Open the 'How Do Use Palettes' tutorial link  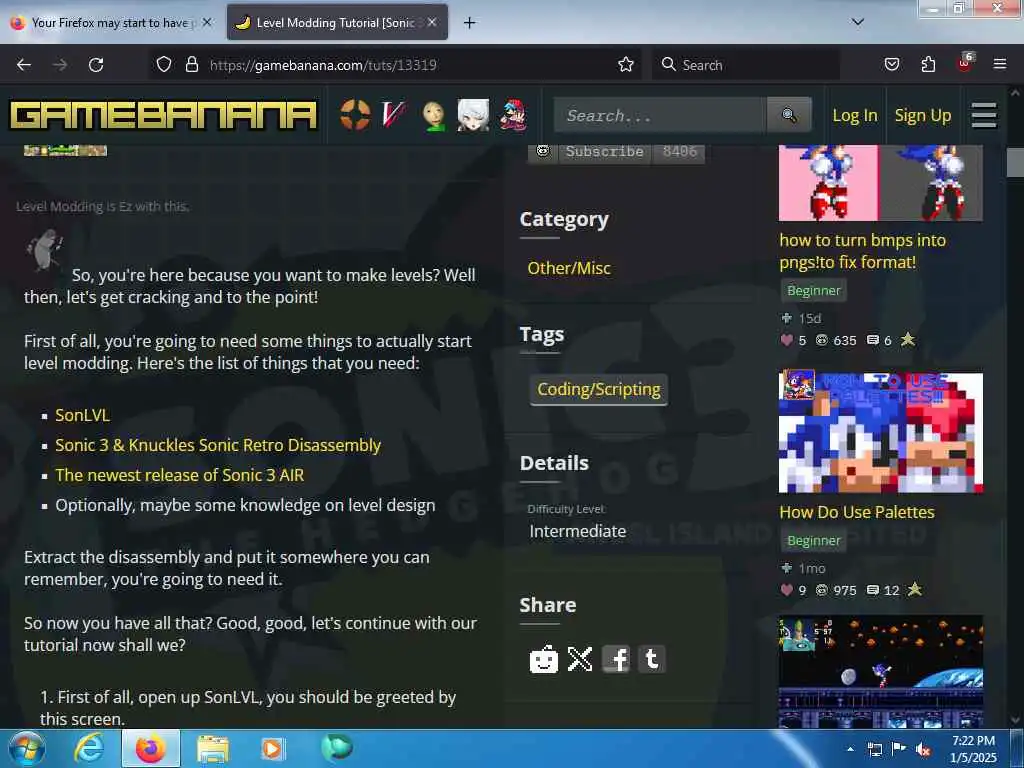(x=857, y=512)
